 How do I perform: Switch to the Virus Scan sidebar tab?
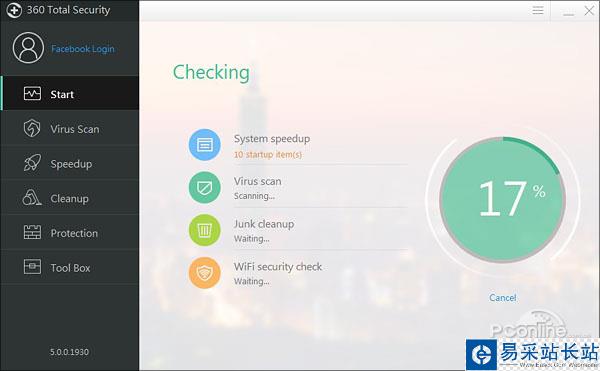tap(70, 128)
